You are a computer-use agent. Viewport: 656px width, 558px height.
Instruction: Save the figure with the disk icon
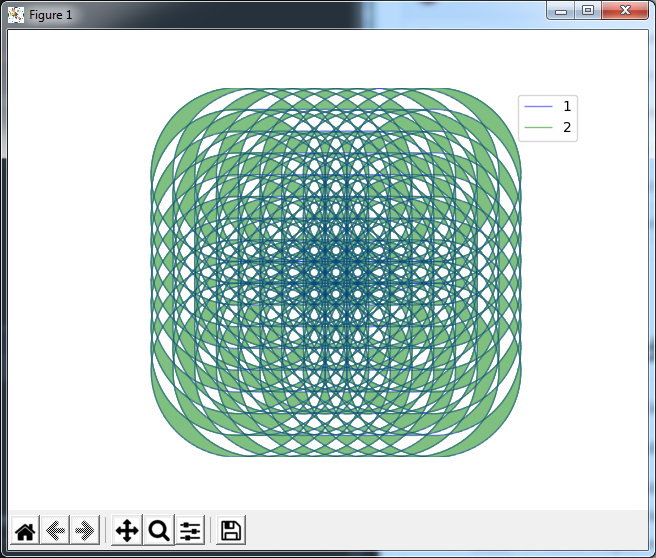pos(231,531)
